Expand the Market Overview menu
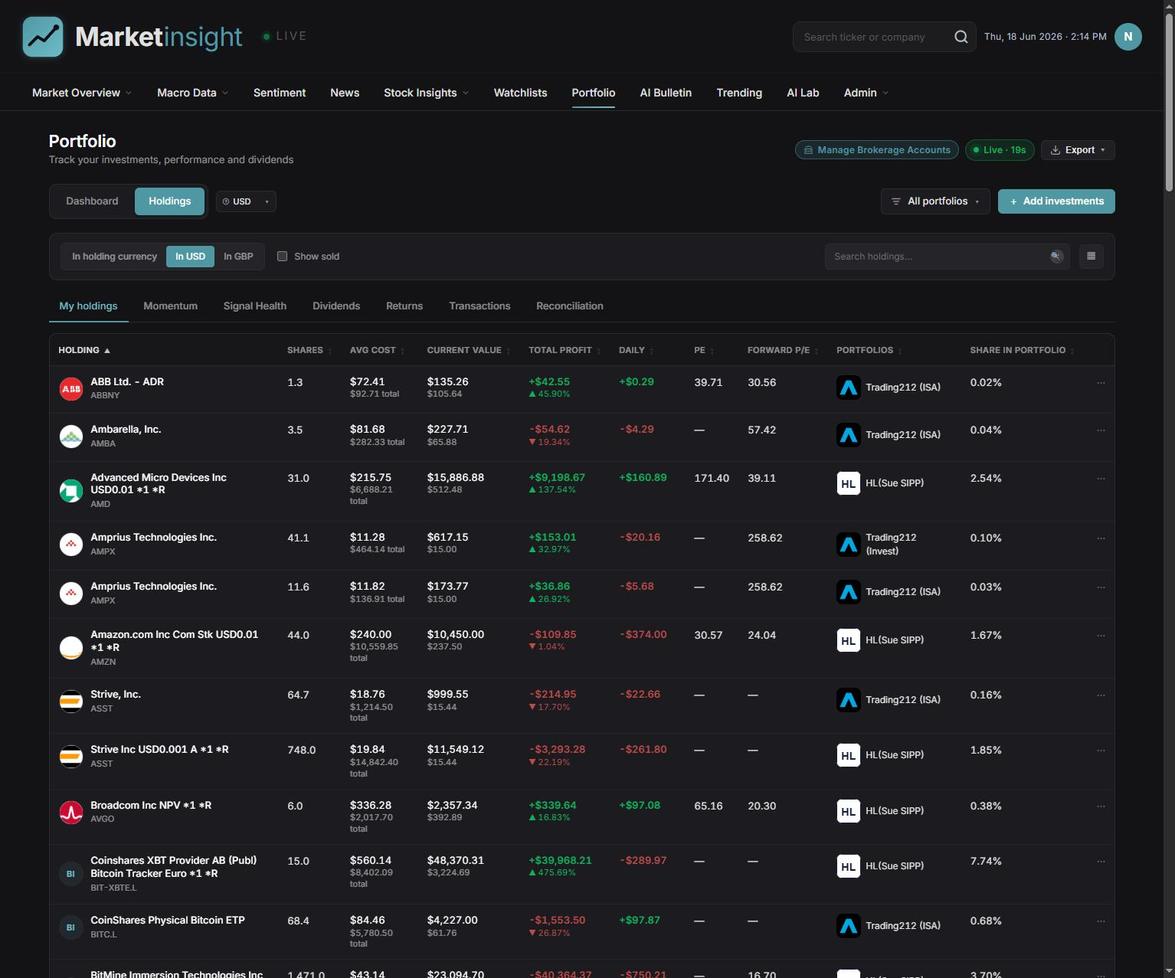 [82, 93]
